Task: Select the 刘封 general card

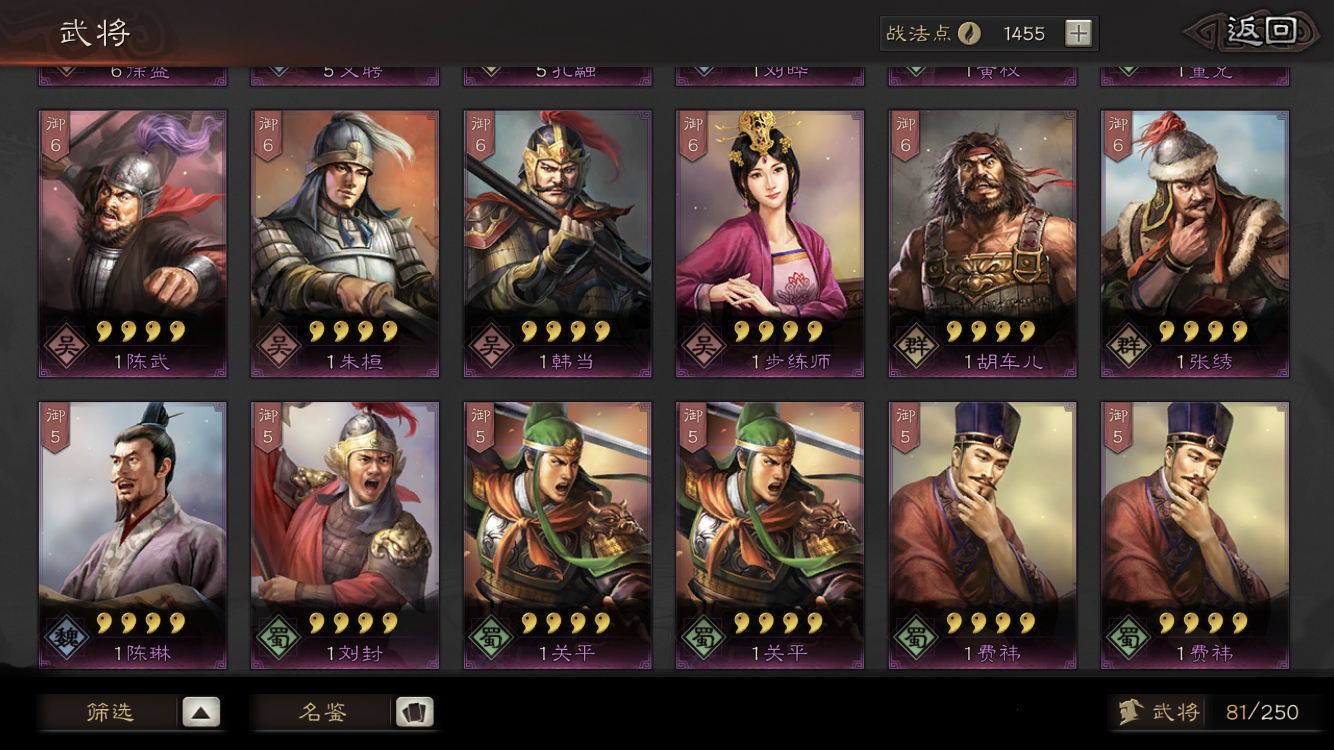Action: (345, 536)
